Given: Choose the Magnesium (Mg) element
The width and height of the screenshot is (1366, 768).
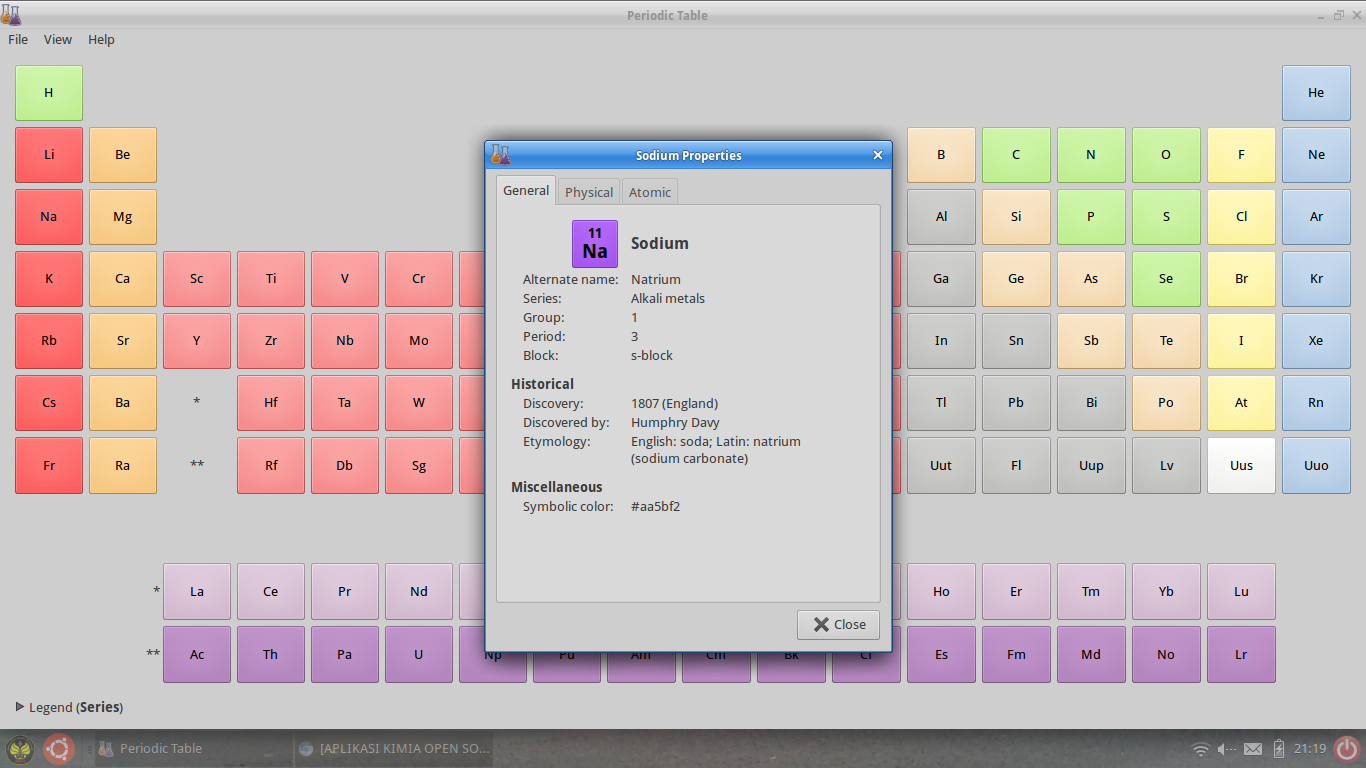Looking at the screenshot, I should (x=123, y=217).
